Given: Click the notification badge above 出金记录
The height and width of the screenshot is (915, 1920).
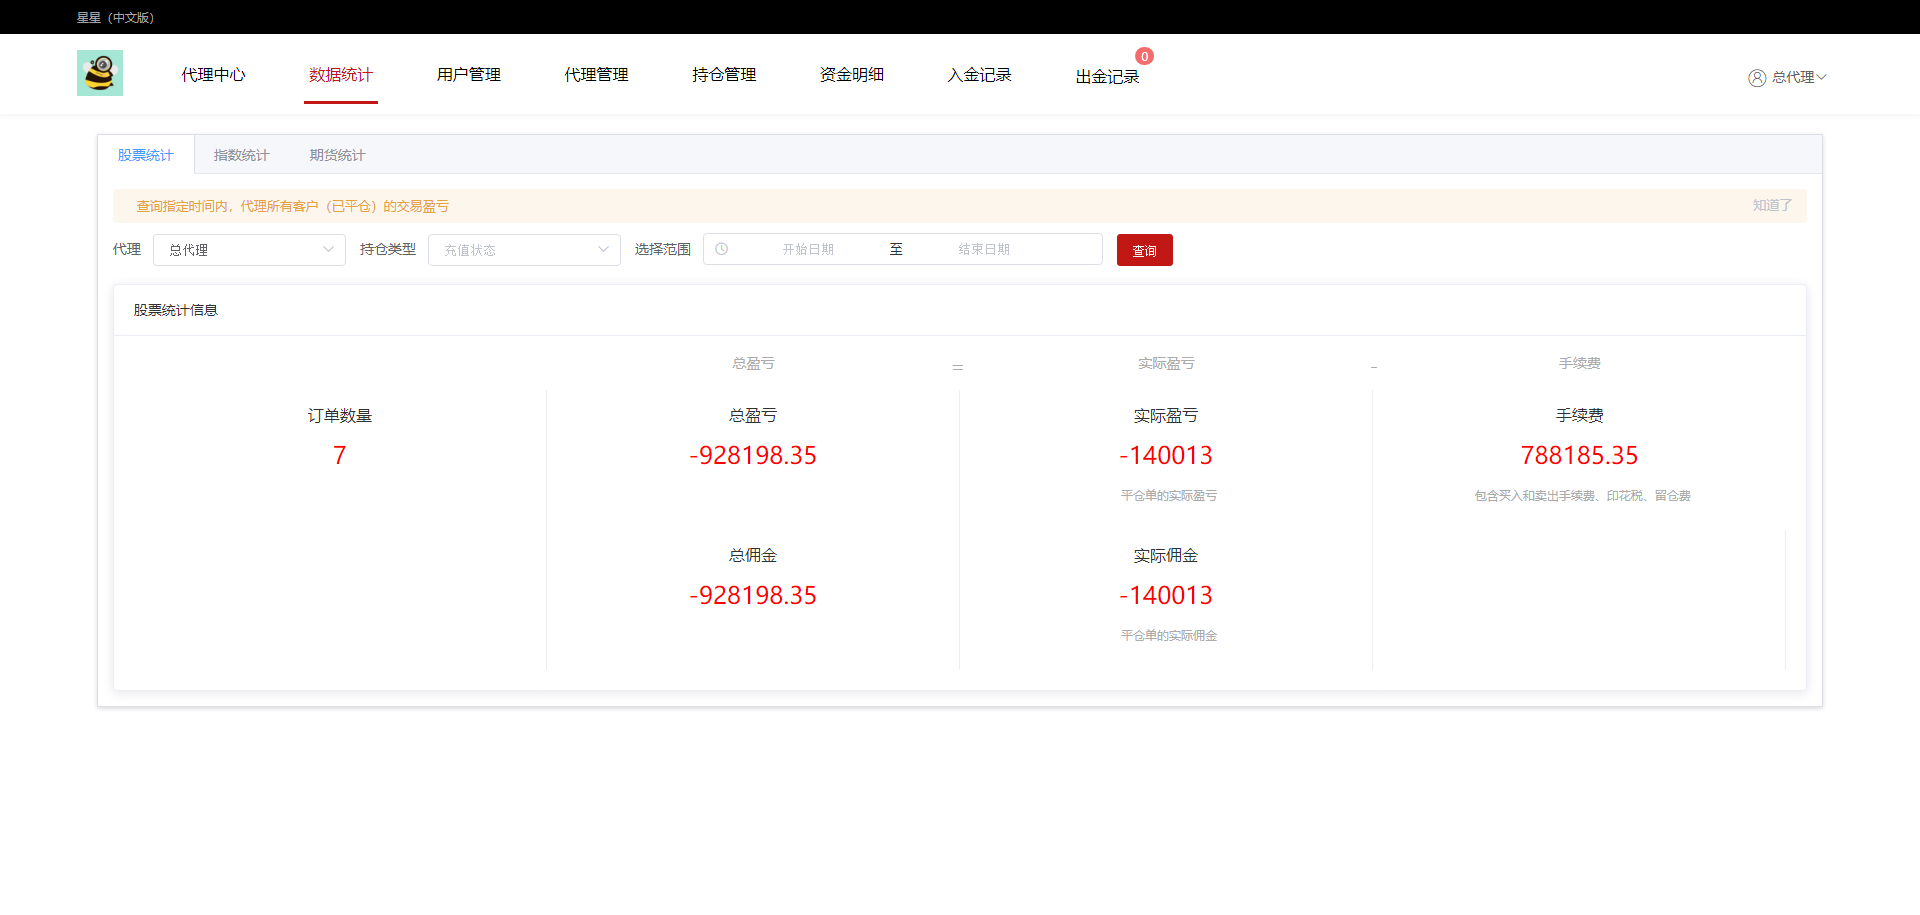Looking at the screenshot, I should [1144, 56].
